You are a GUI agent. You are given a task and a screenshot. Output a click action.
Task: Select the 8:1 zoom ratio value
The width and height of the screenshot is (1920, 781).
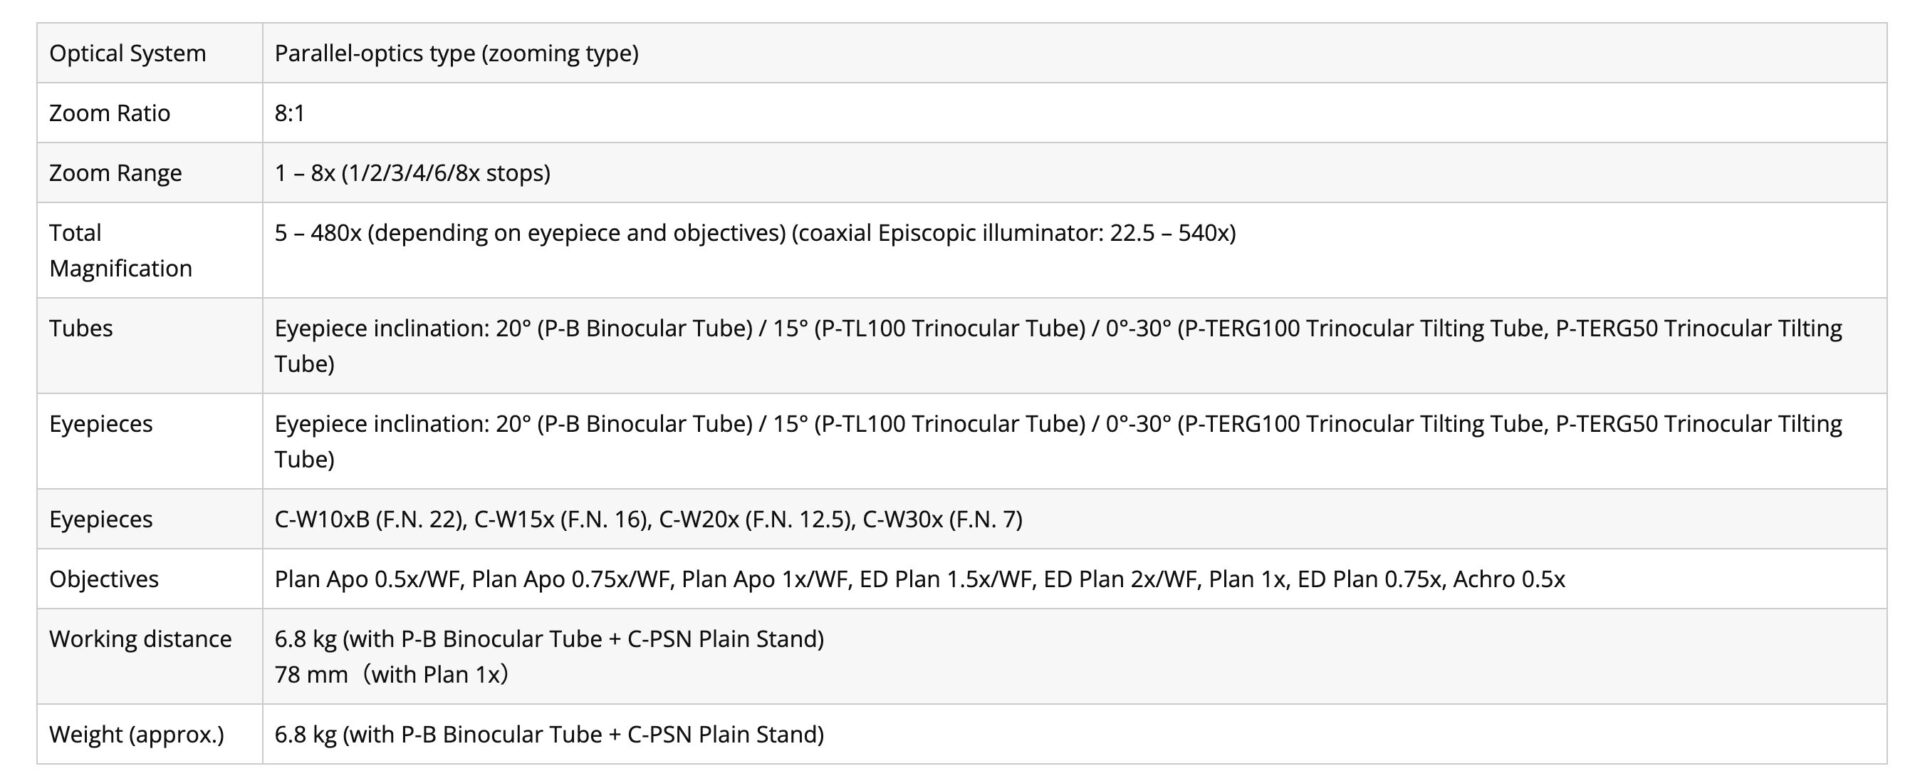tap(290, 113)
